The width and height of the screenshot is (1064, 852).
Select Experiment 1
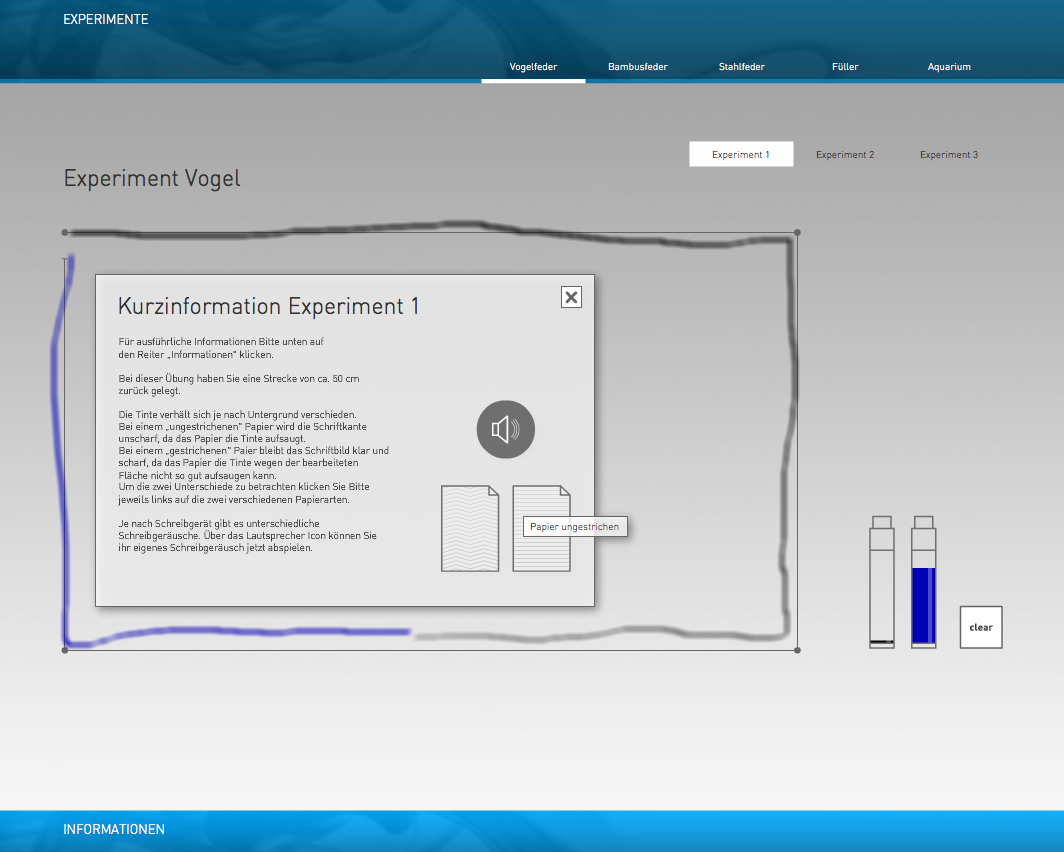click(741, 155)
